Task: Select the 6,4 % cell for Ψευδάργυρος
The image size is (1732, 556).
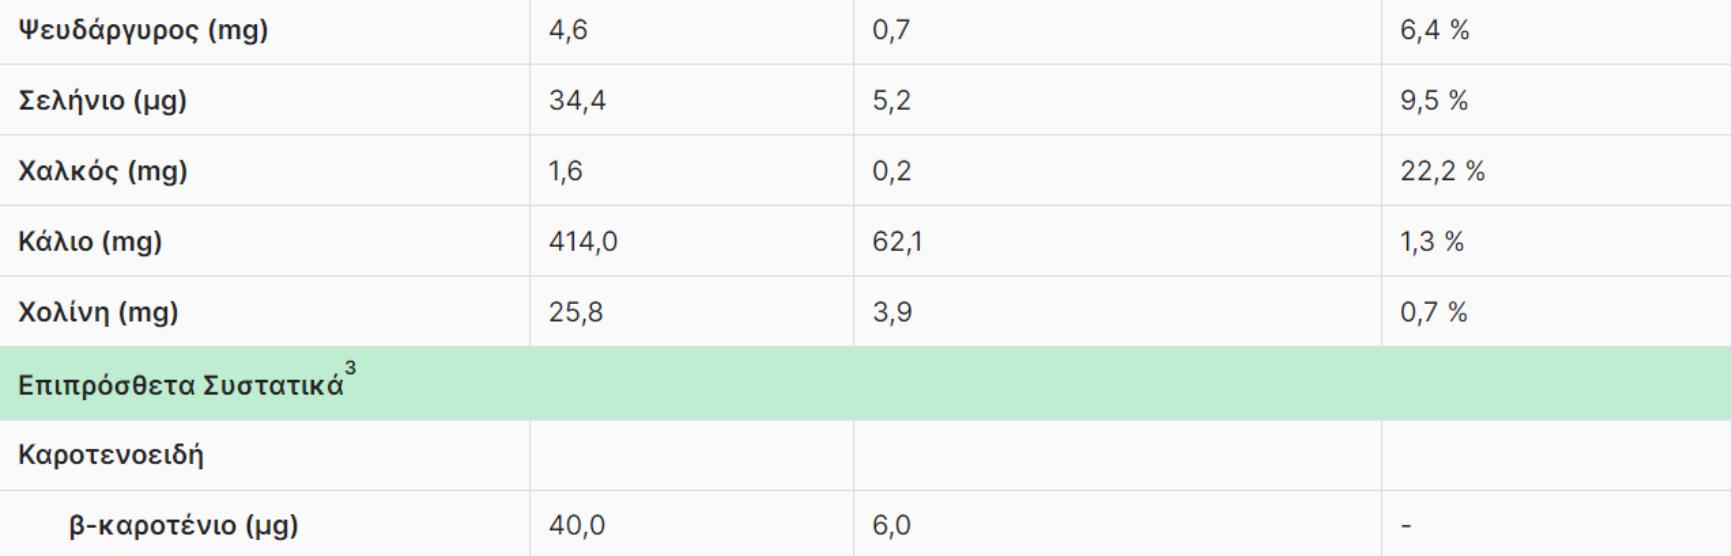Action: pyautogui.click(x=1434, y=31)
